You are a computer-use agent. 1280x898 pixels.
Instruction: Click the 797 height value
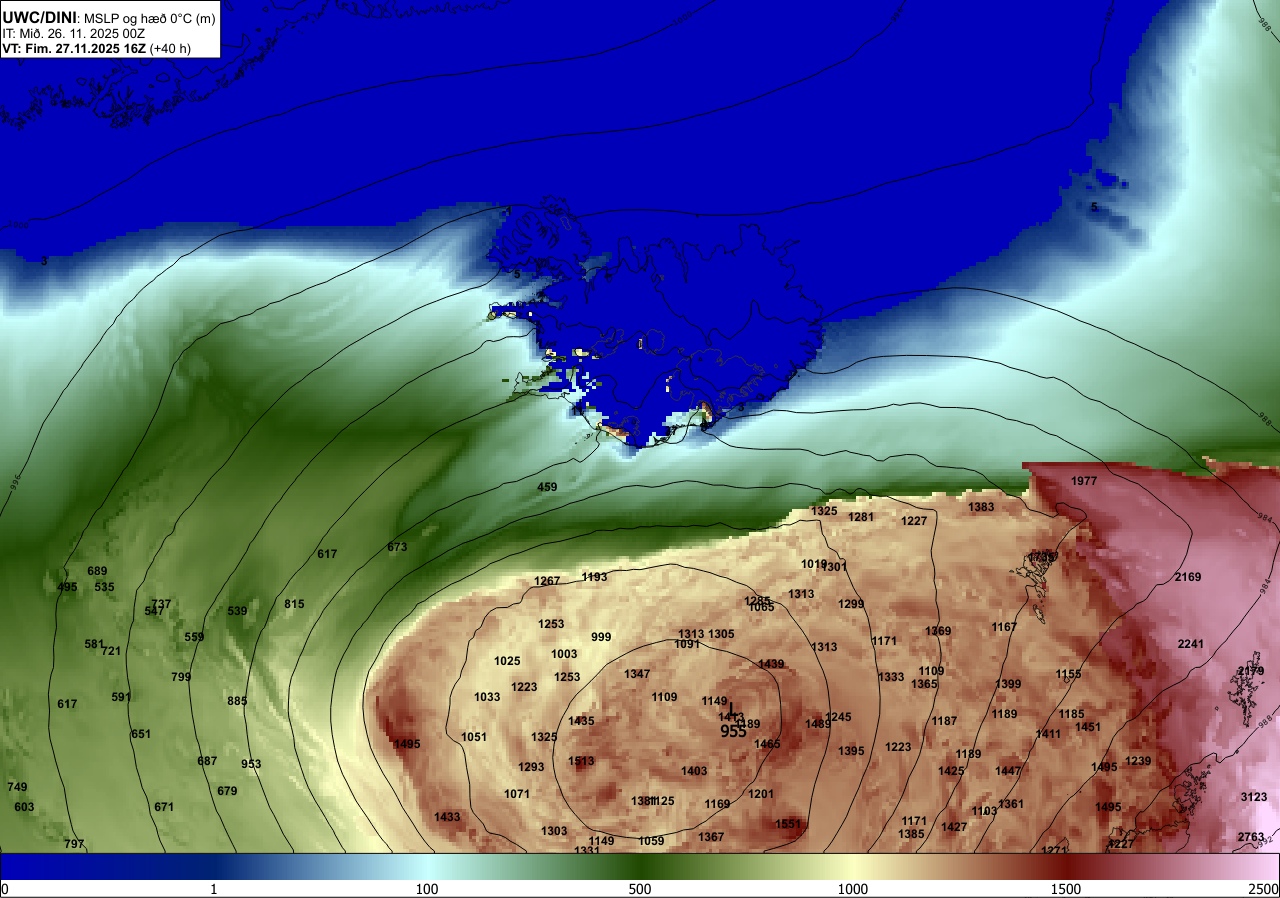(x=74, y=844)
